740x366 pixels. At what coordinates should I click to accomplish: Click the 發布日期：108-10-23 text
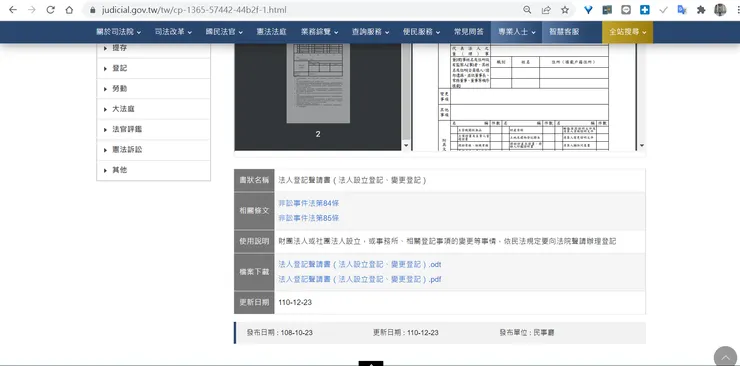point(279,333)
